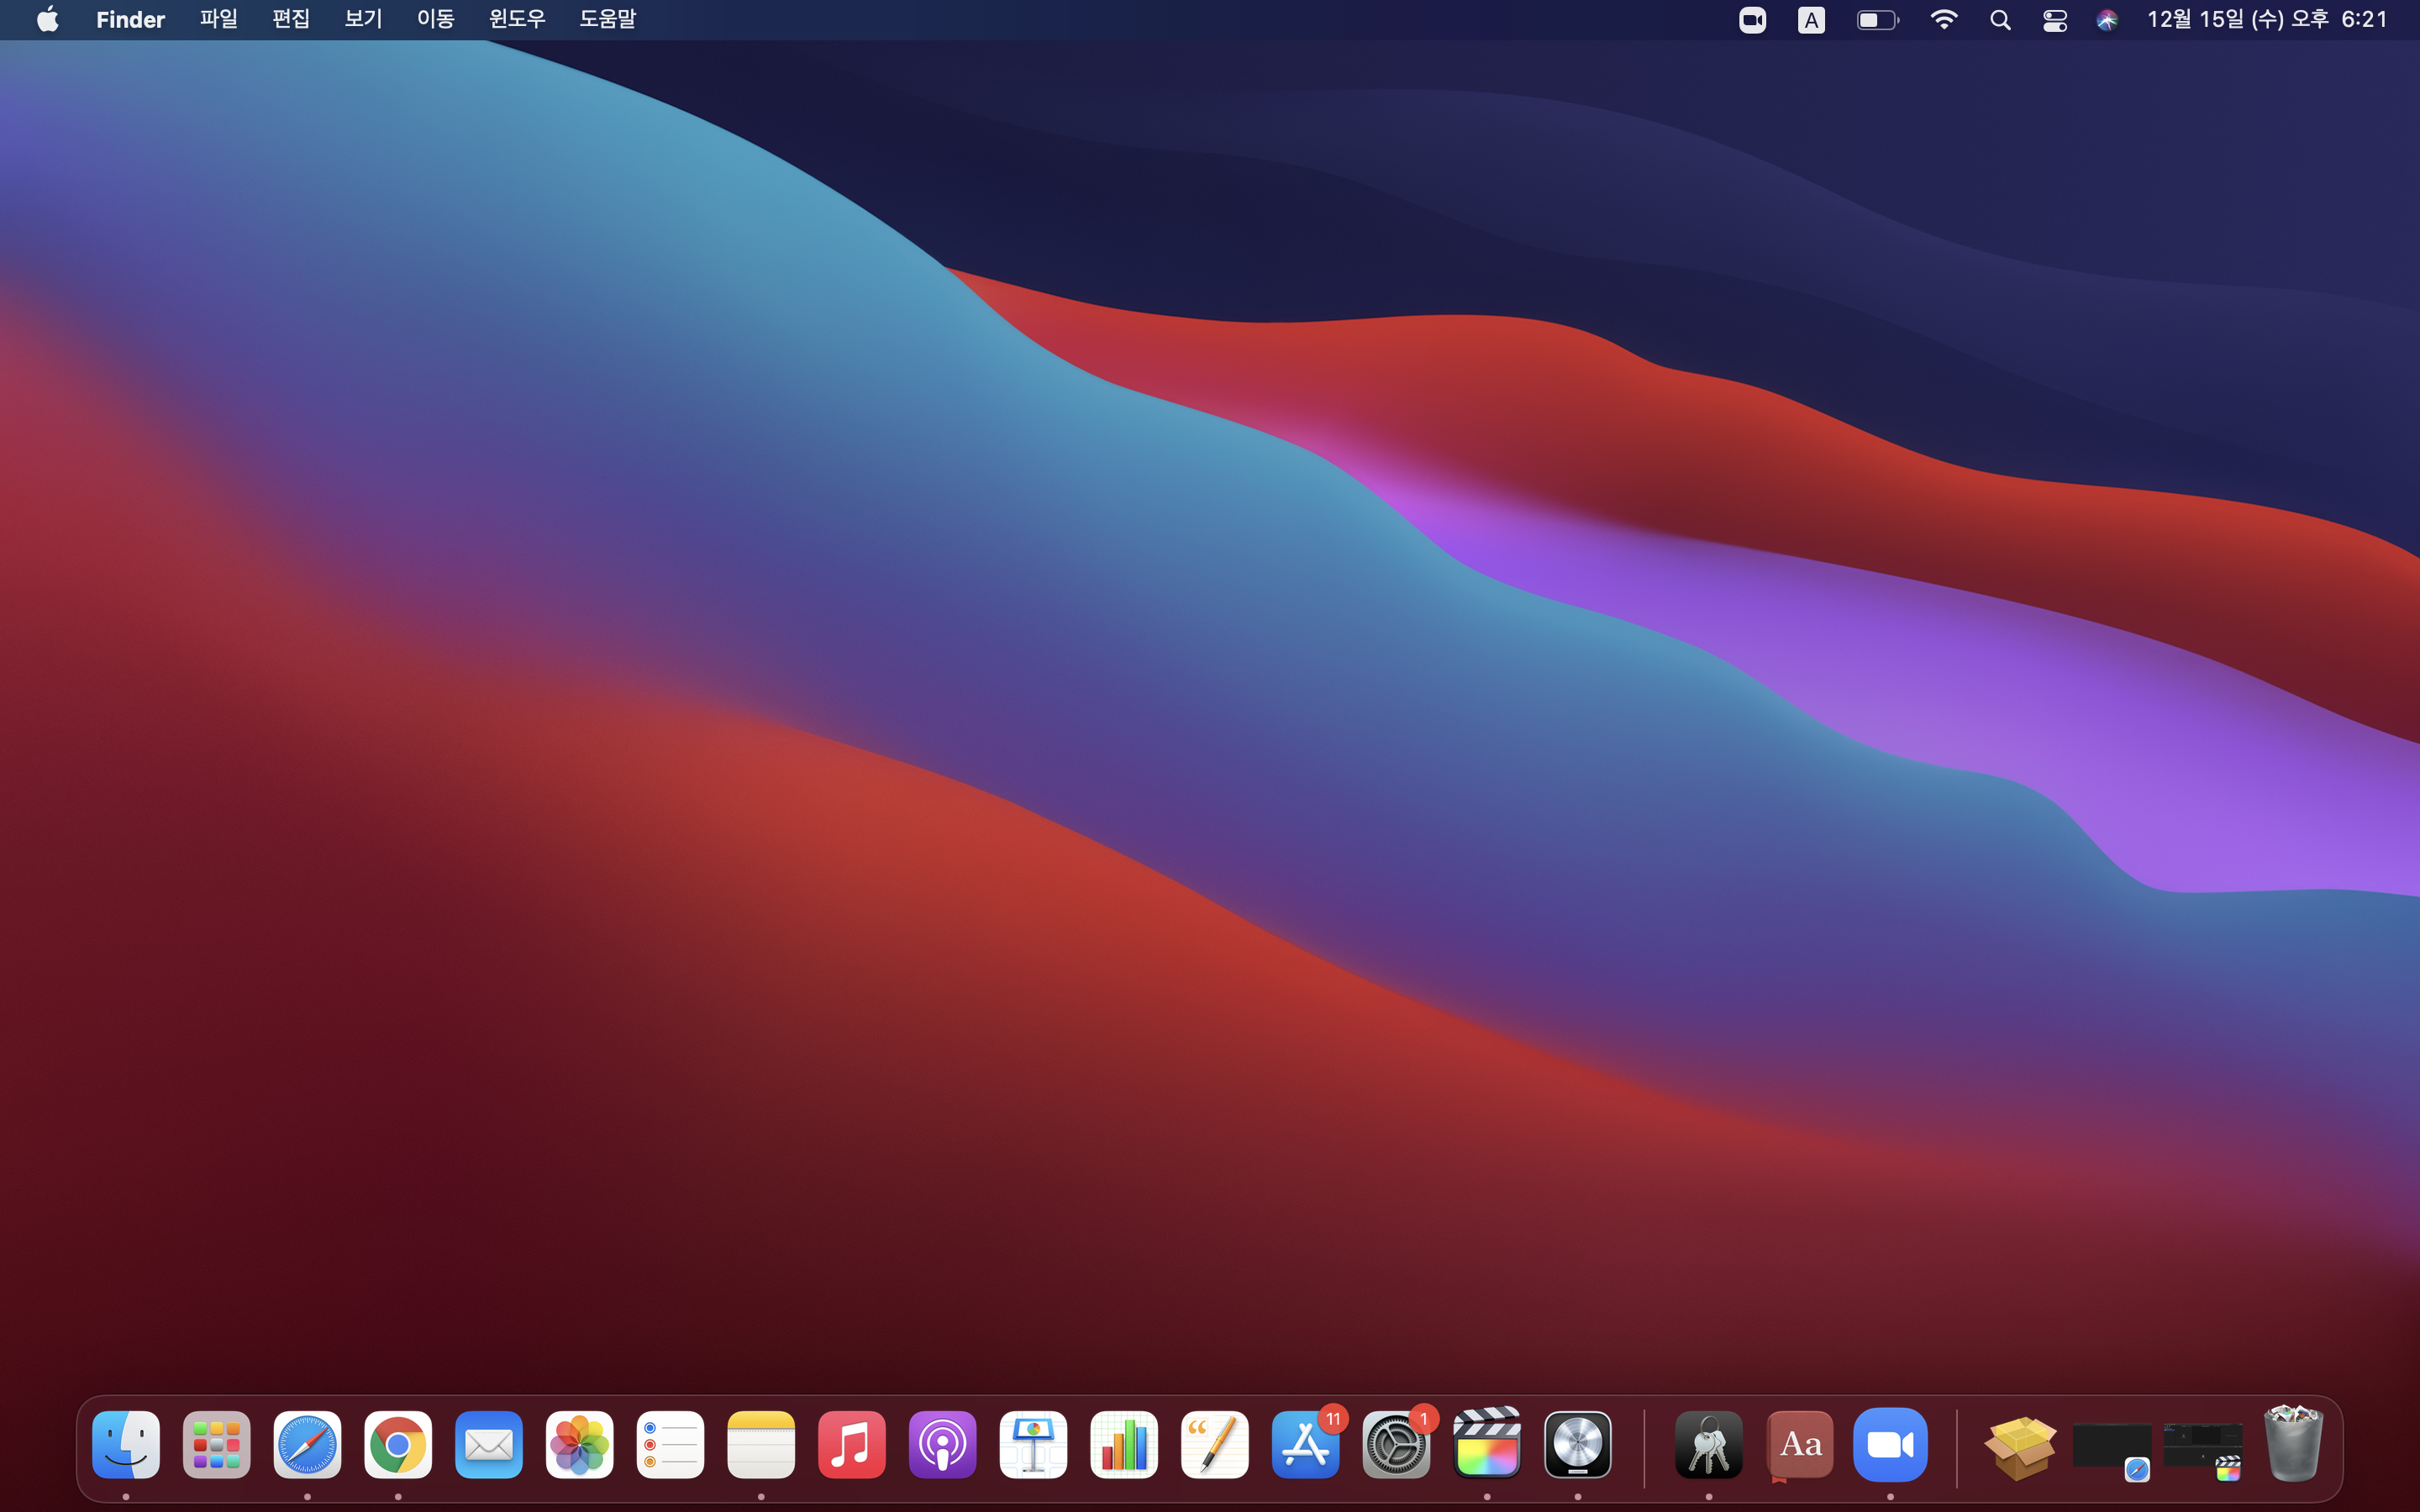Launch Safari browser in the Dock

(307, 1444)
